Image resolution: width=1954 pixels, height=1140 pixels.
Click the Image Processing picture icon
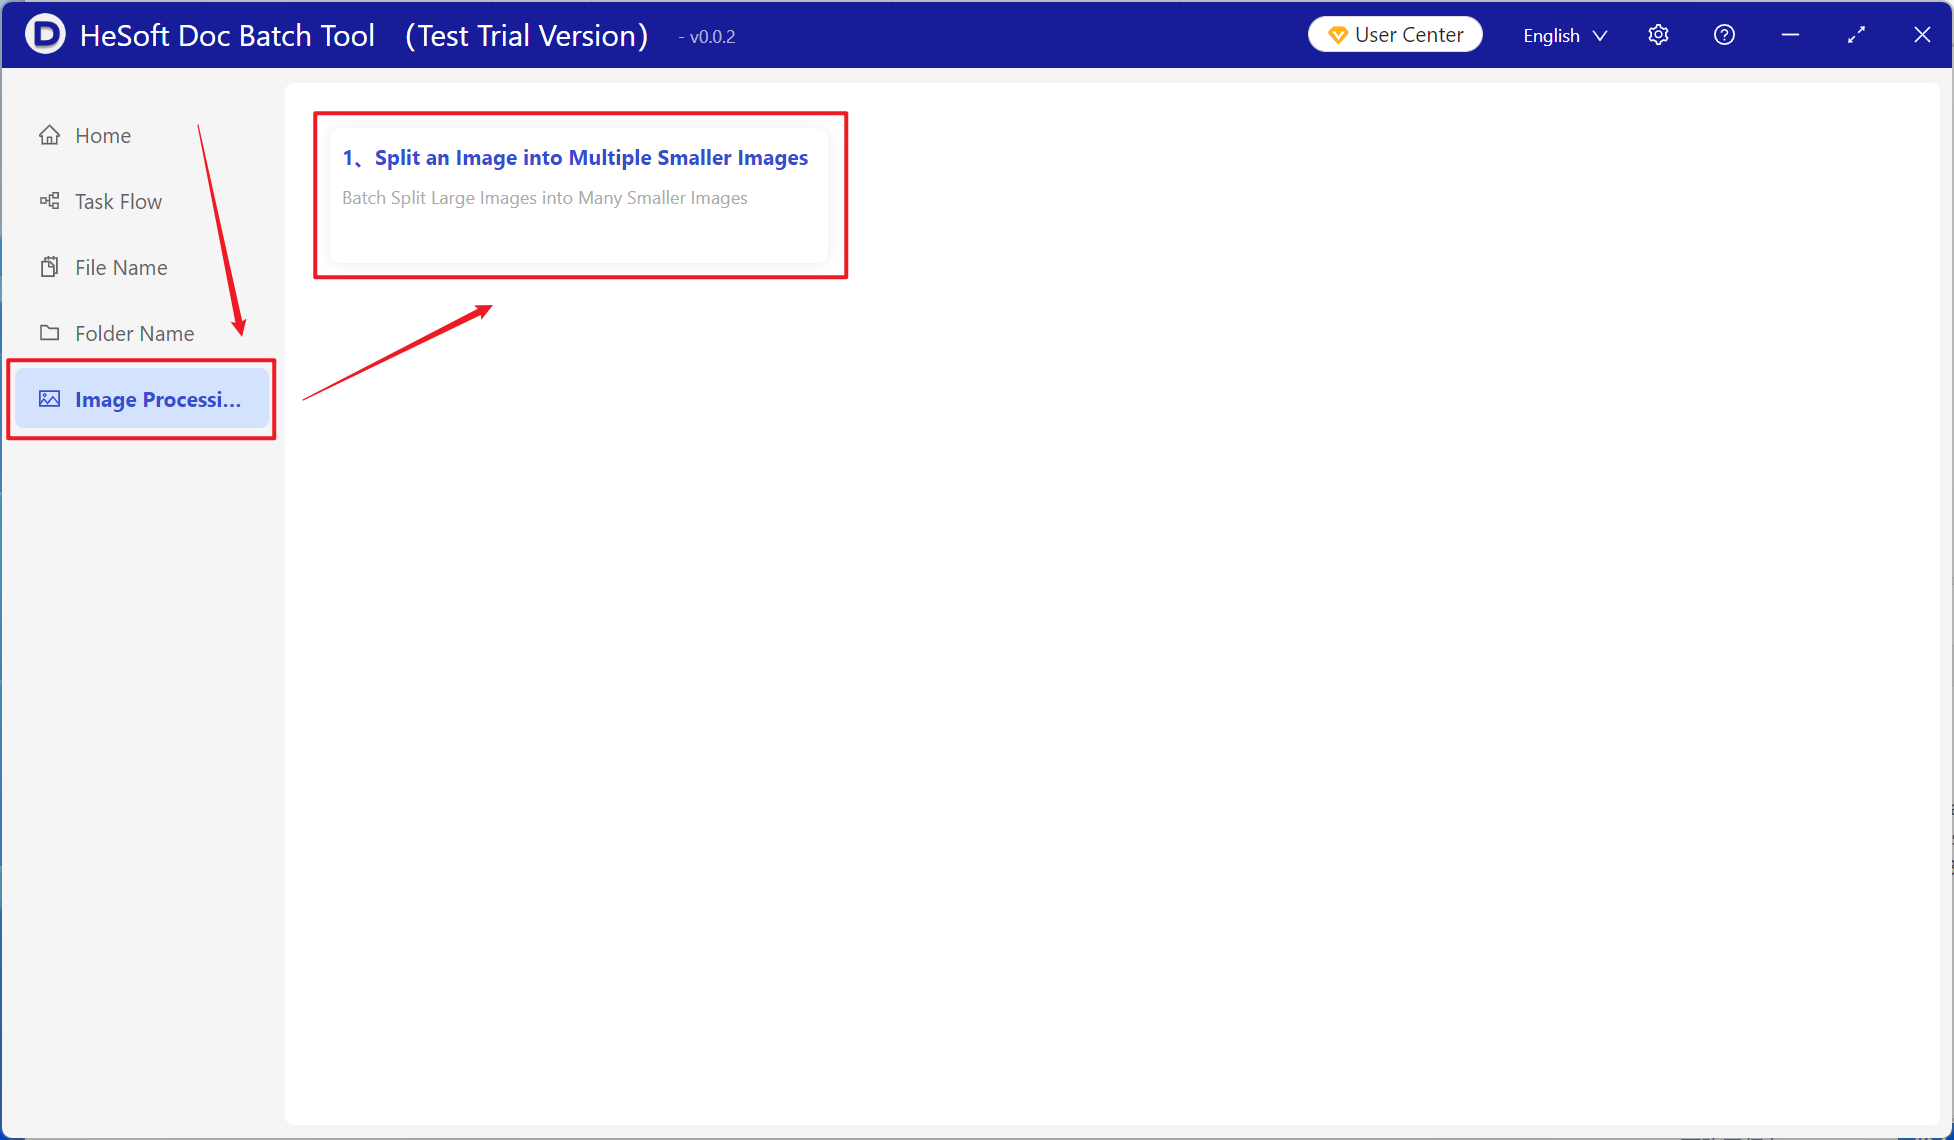coord(49,399)
